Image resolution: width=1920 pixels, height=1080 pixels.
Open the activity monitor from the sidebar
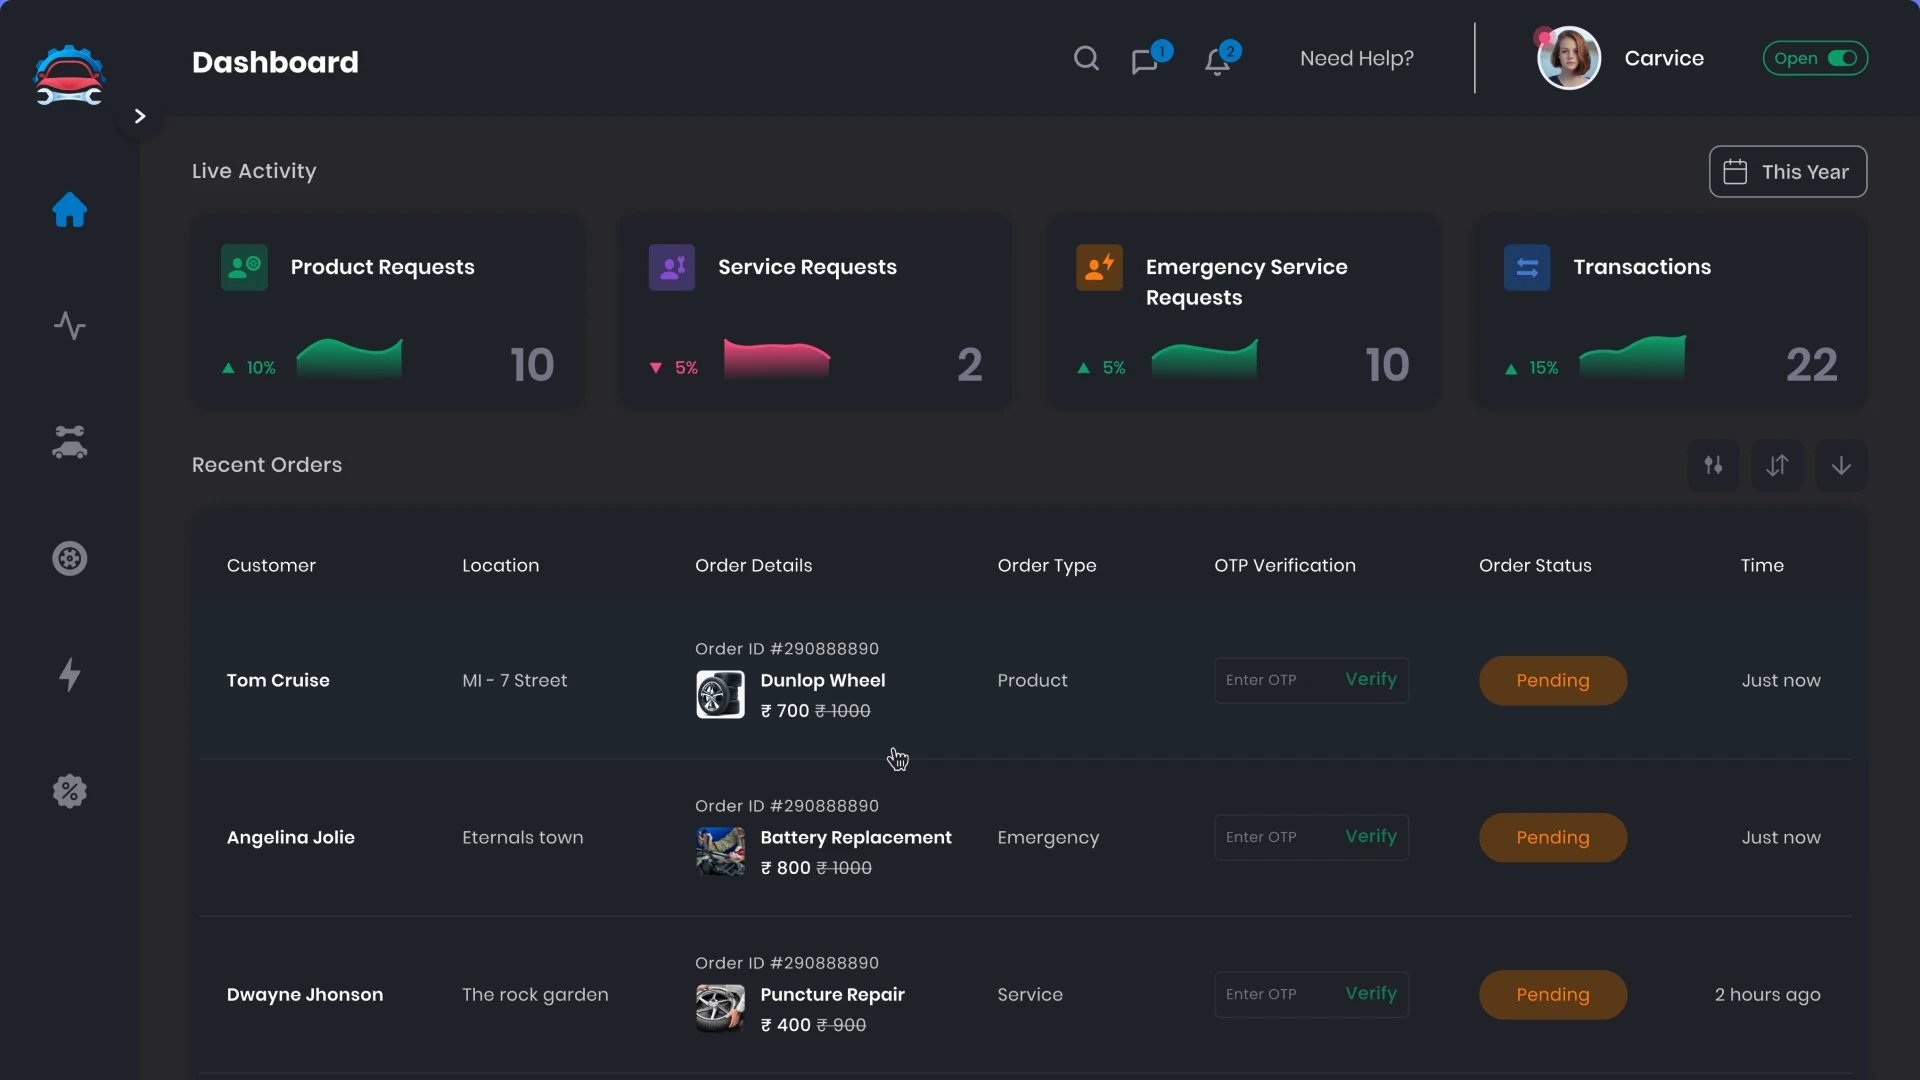tap(70, 325)
